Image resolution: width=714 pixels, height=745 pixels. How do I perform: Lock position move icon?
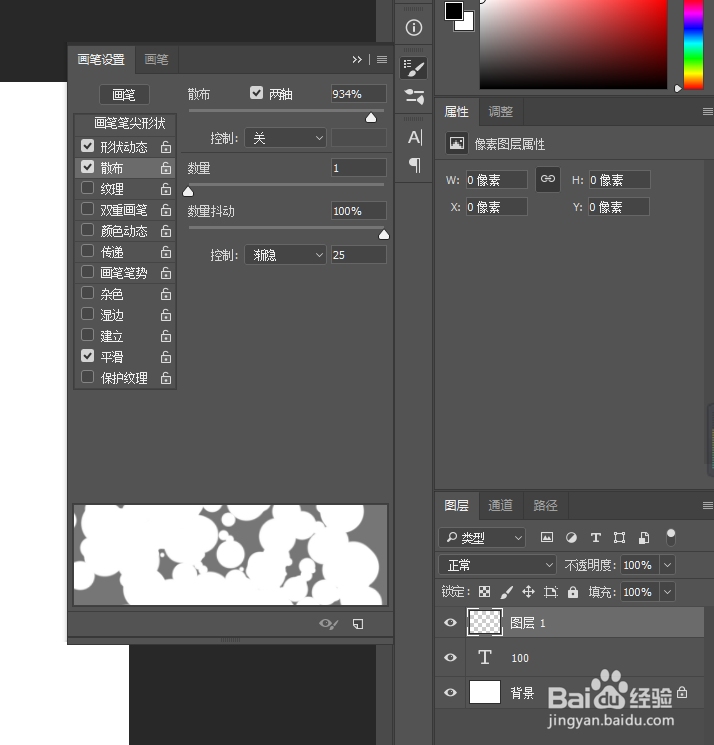(528, 592)
